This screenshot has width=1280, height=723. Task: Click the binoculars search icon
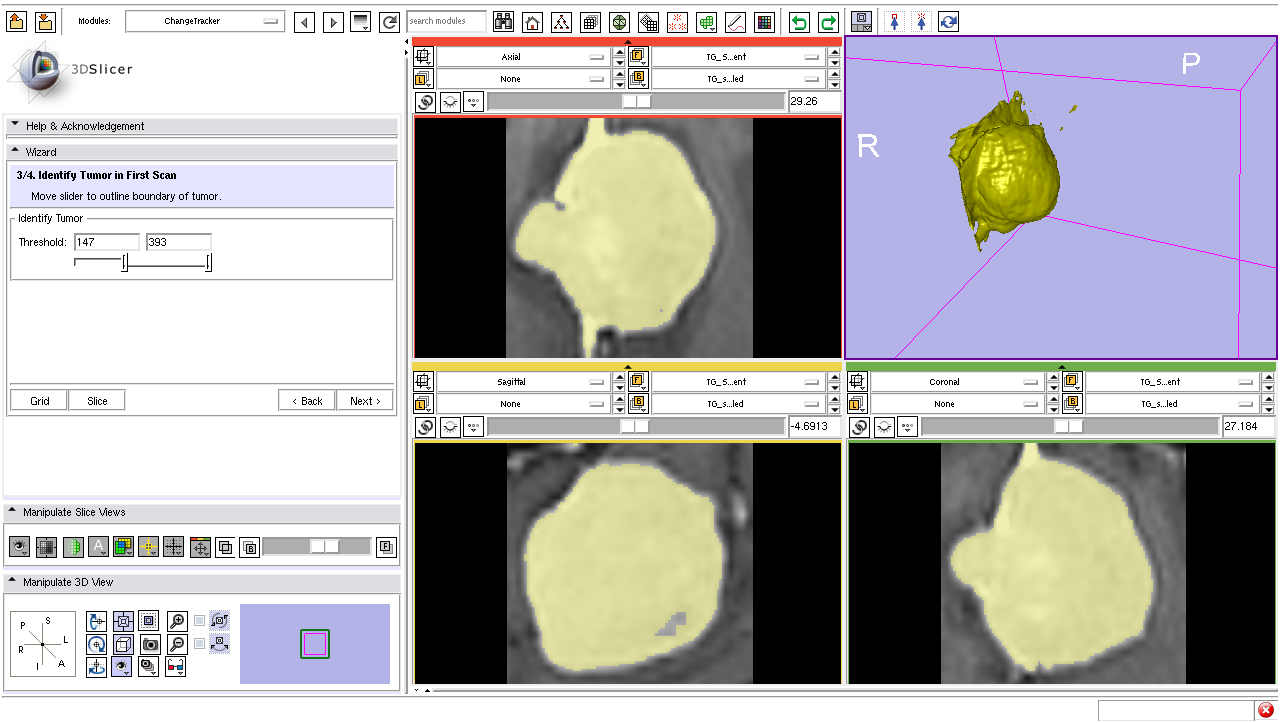point(504,22)
